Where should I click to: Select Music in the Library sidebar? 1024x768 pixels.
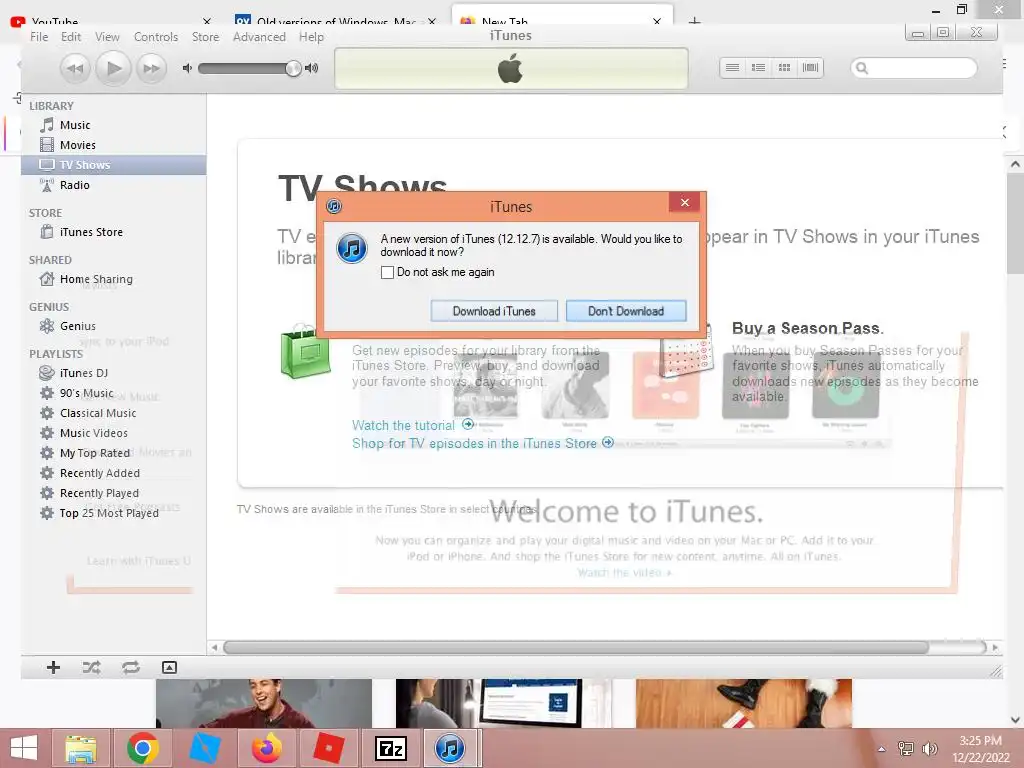click(x=114, y=125)
